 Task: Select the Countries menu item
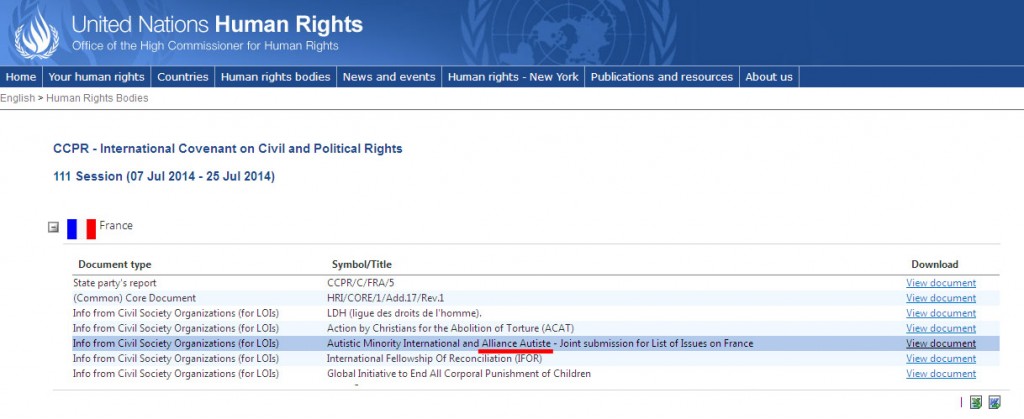click(x=183, y=77)
